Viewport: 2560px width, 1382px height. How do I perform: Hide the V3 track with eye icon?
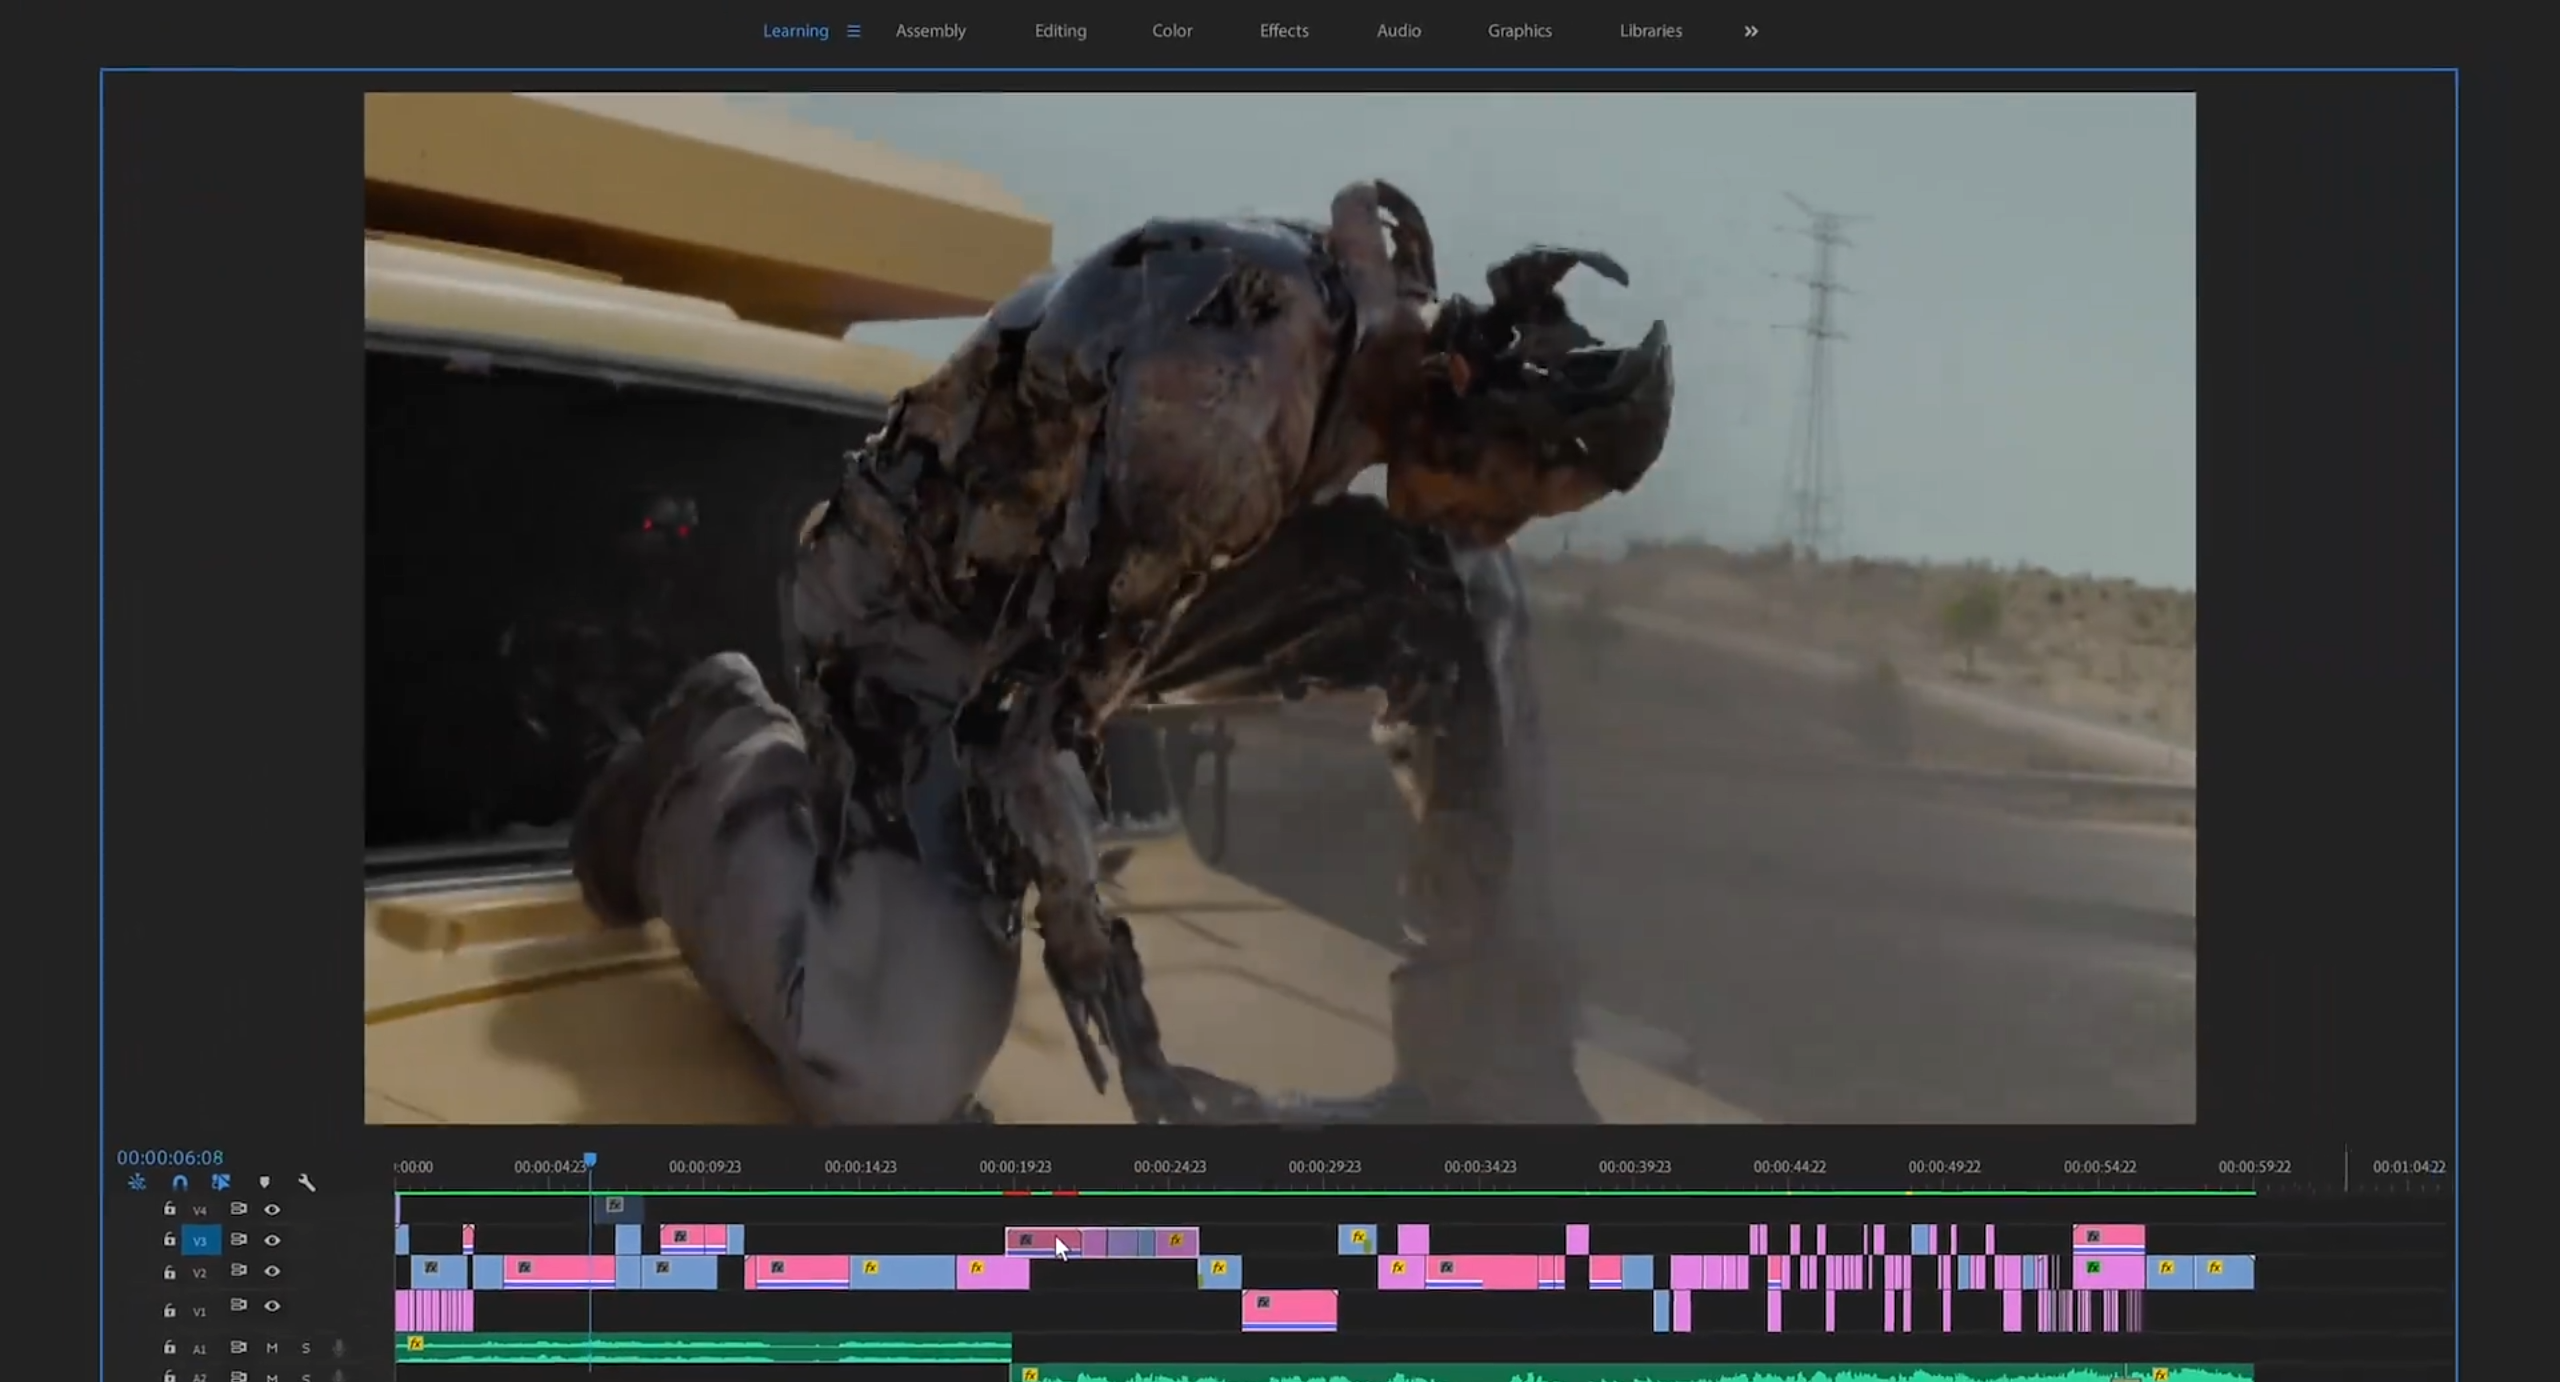coord(272,1240)
